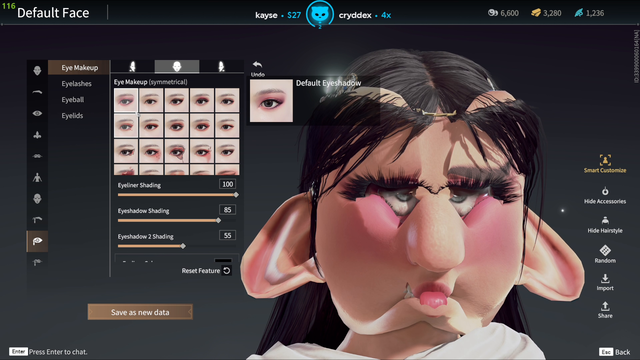640x360 pixels.
Task: Select third eye makeup preset, second row
Action: [x=176, y=126]
